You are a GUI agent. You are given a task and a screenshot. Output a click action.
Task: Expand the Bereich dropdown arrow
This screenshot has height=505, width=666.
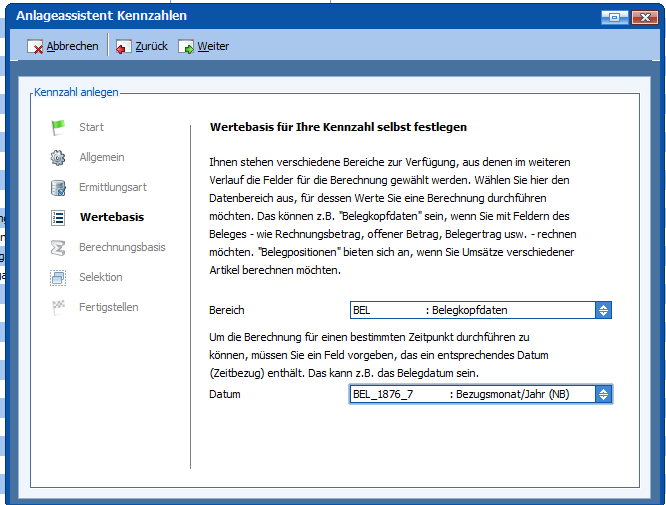(603, 310)
